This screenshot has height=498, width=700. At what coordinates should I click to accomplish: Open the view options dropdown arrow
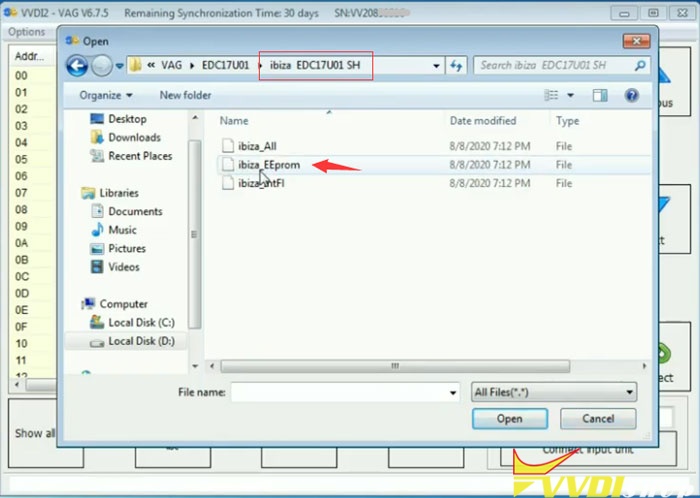point(570,95)
